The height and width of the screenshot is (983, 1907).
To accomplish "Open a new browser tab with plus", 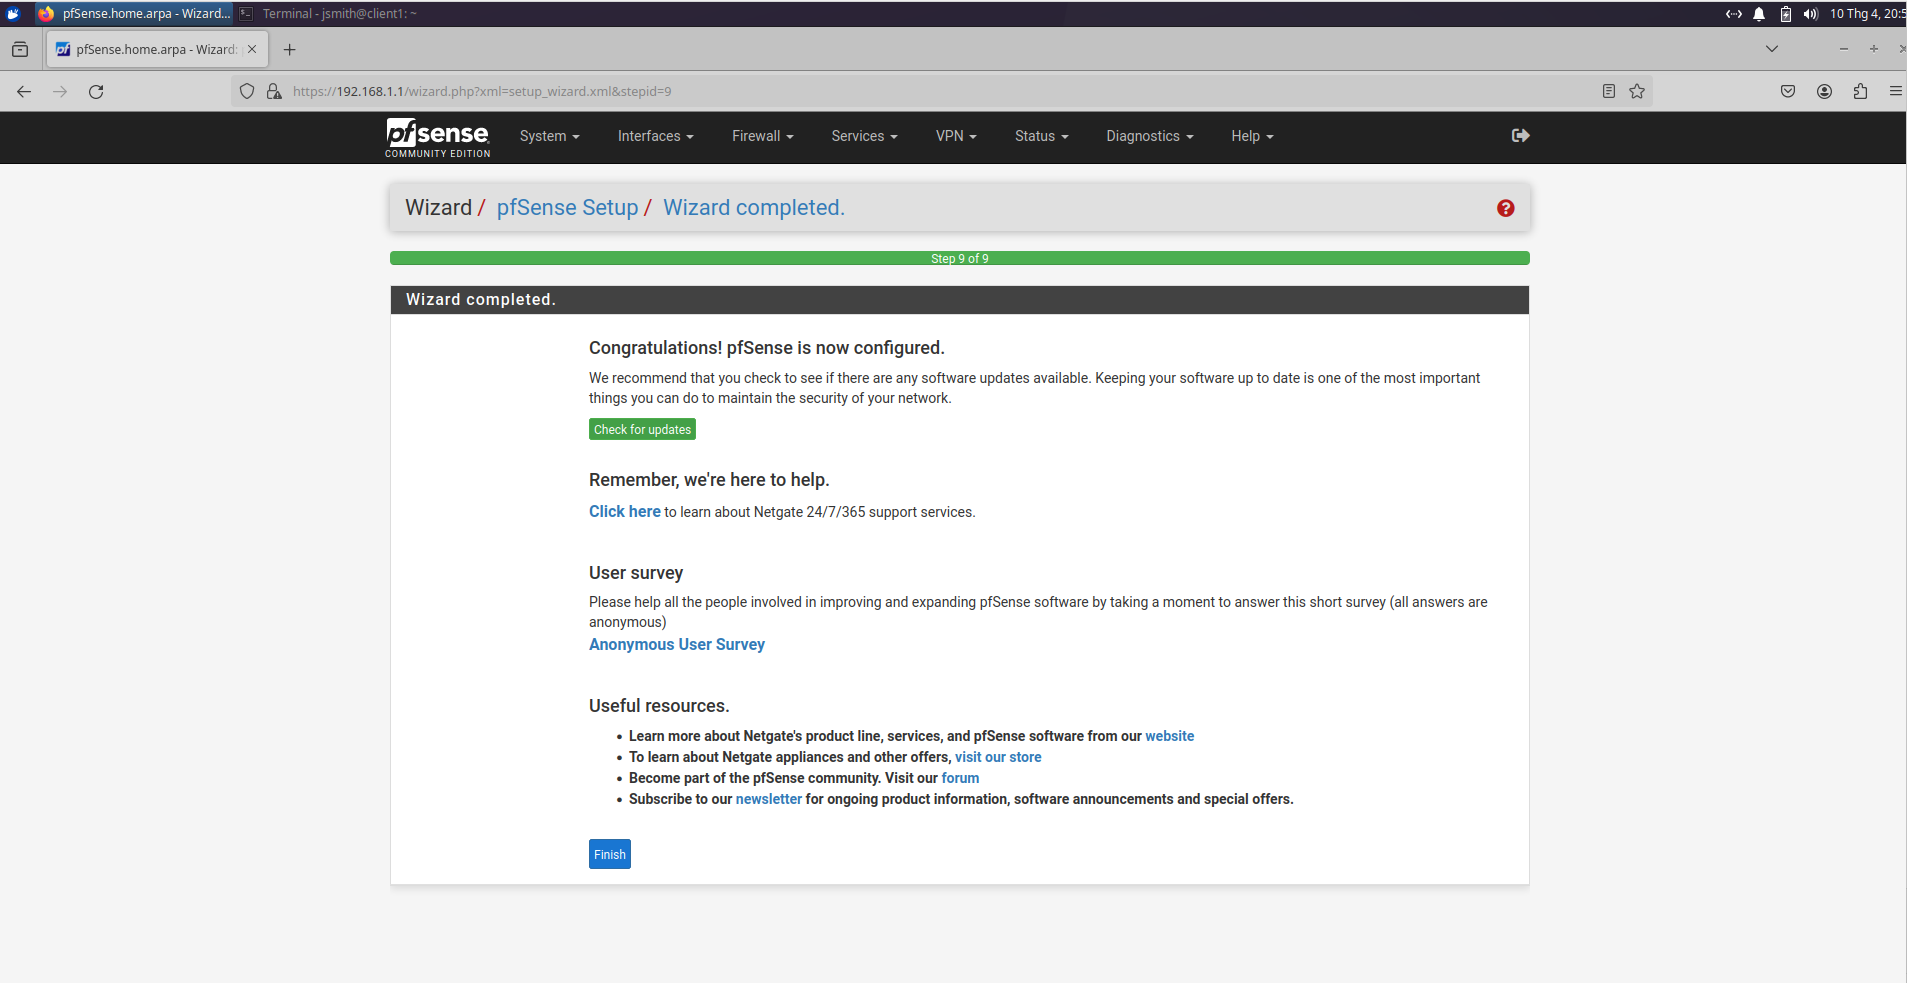I will [290, 49].
